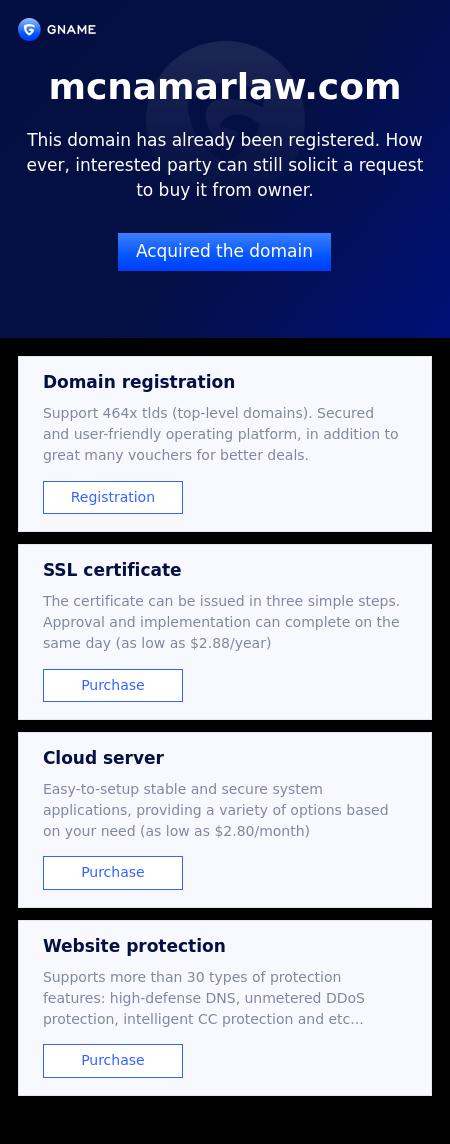Click Purchase under Website protection
The image size is (450, 1144).
113,1061
